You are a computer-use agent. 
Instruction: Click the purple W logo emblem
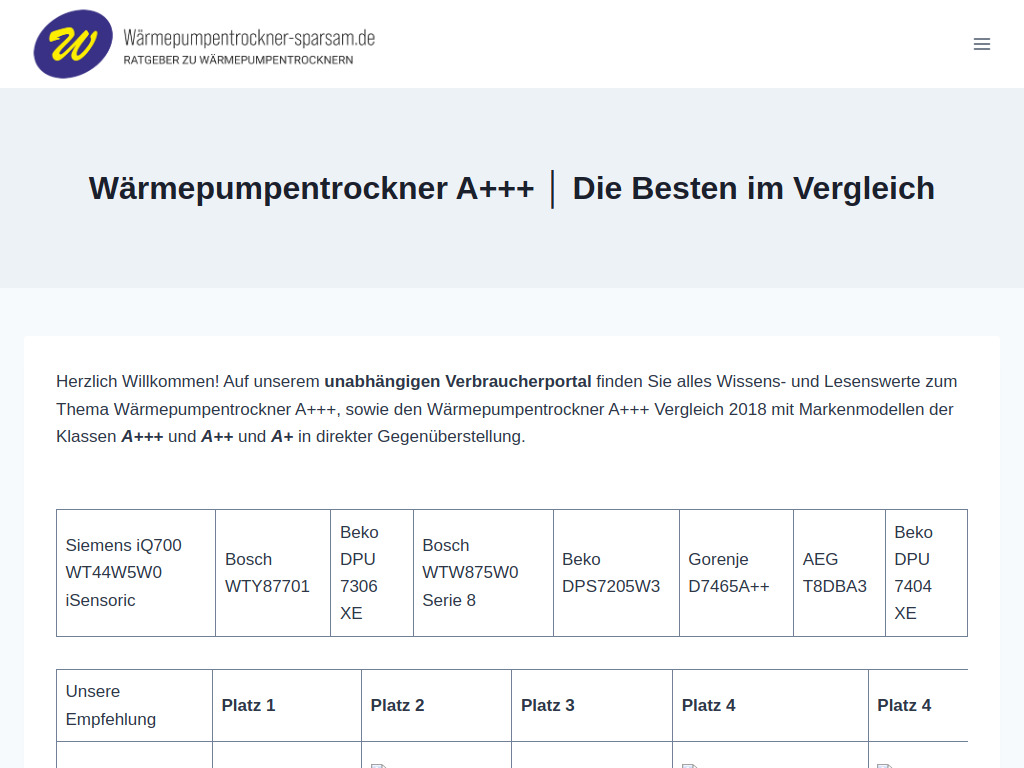coord(69,44)
